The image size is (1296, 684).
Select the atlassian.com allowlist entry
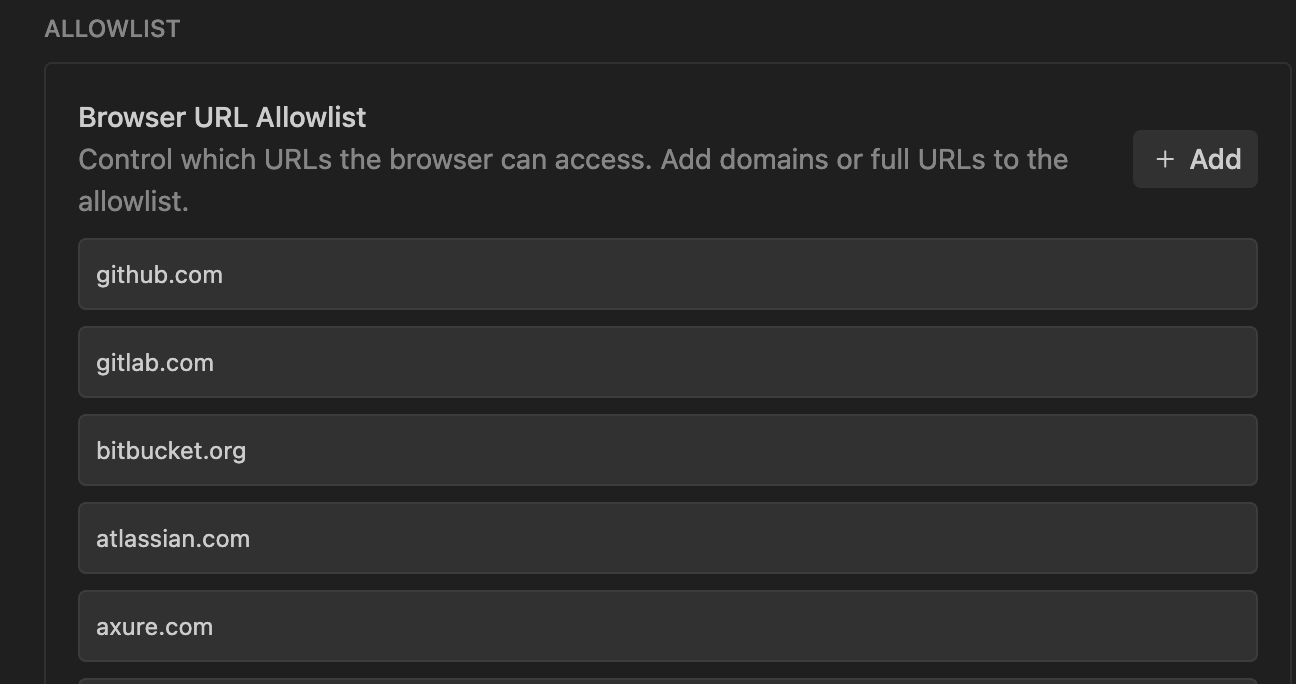tap(667, 538)
